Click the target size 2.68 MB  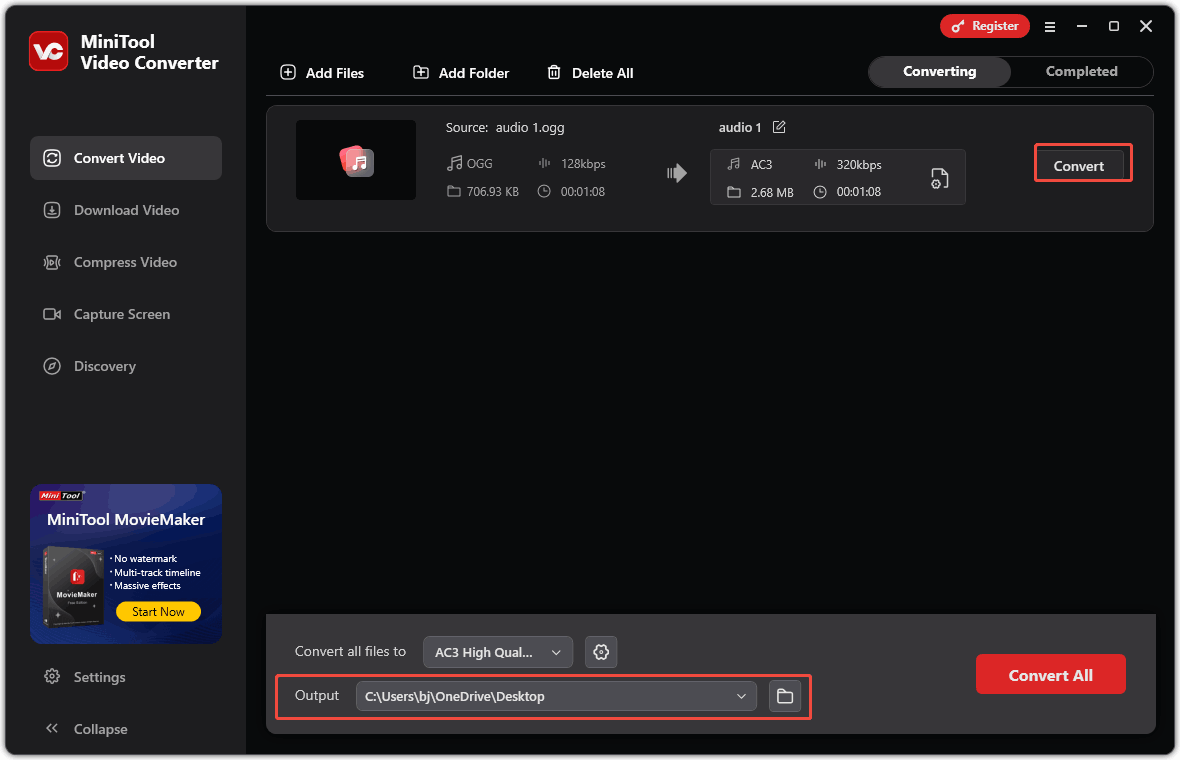pos(772,192)
